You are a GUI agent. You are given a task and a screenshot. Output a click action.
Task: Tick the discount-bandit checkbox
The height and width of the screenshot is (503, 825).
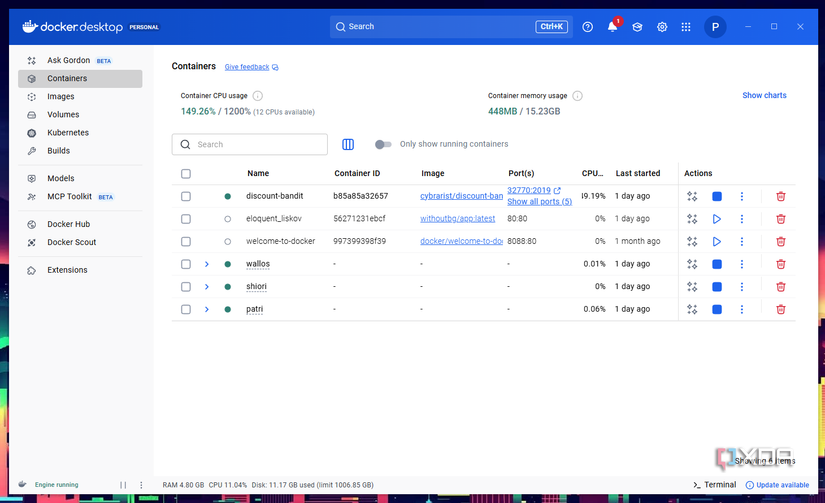pyautogui.click(x=186, y=196)
